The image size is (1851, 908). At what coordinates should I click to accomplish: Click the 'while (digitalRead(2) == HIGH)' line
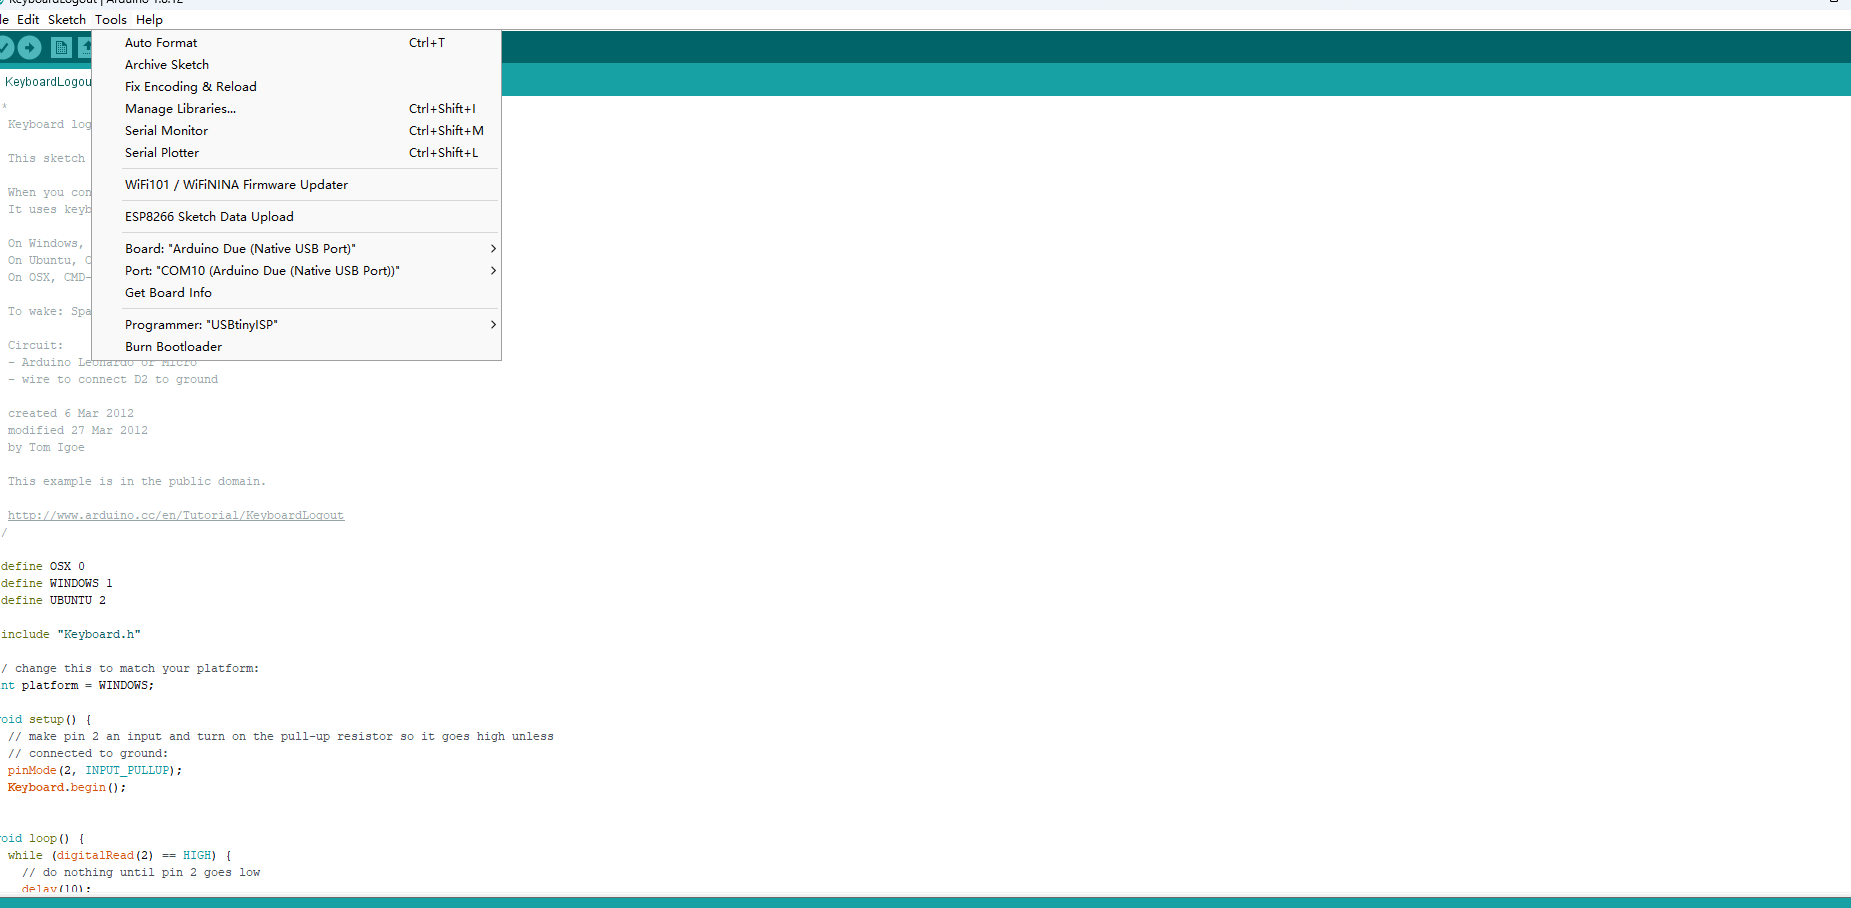[x=120, y=855]
